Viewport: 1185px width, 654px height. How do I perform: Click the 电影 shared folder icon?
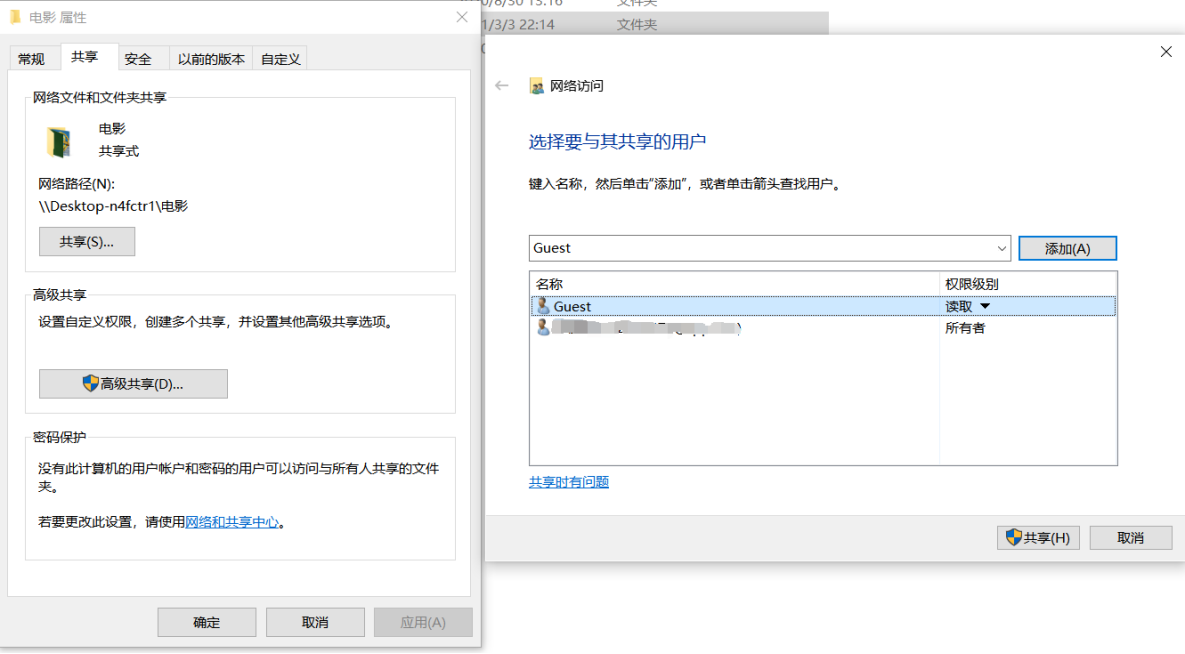59,142
